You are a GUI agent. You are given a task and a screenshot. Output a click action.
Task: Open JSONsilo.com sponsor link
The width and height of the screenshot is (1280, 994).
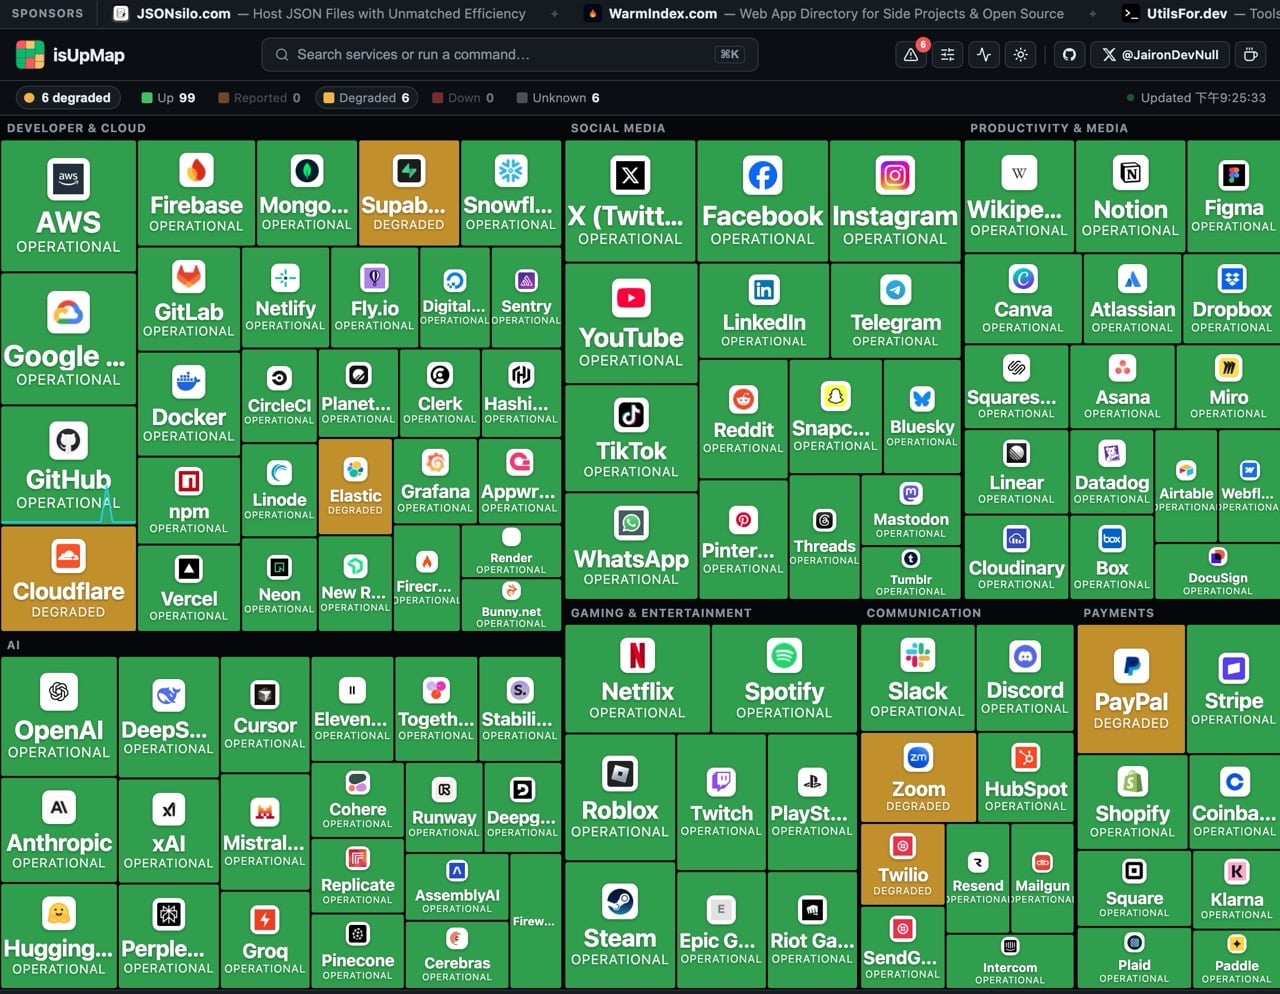pos(319,14)
